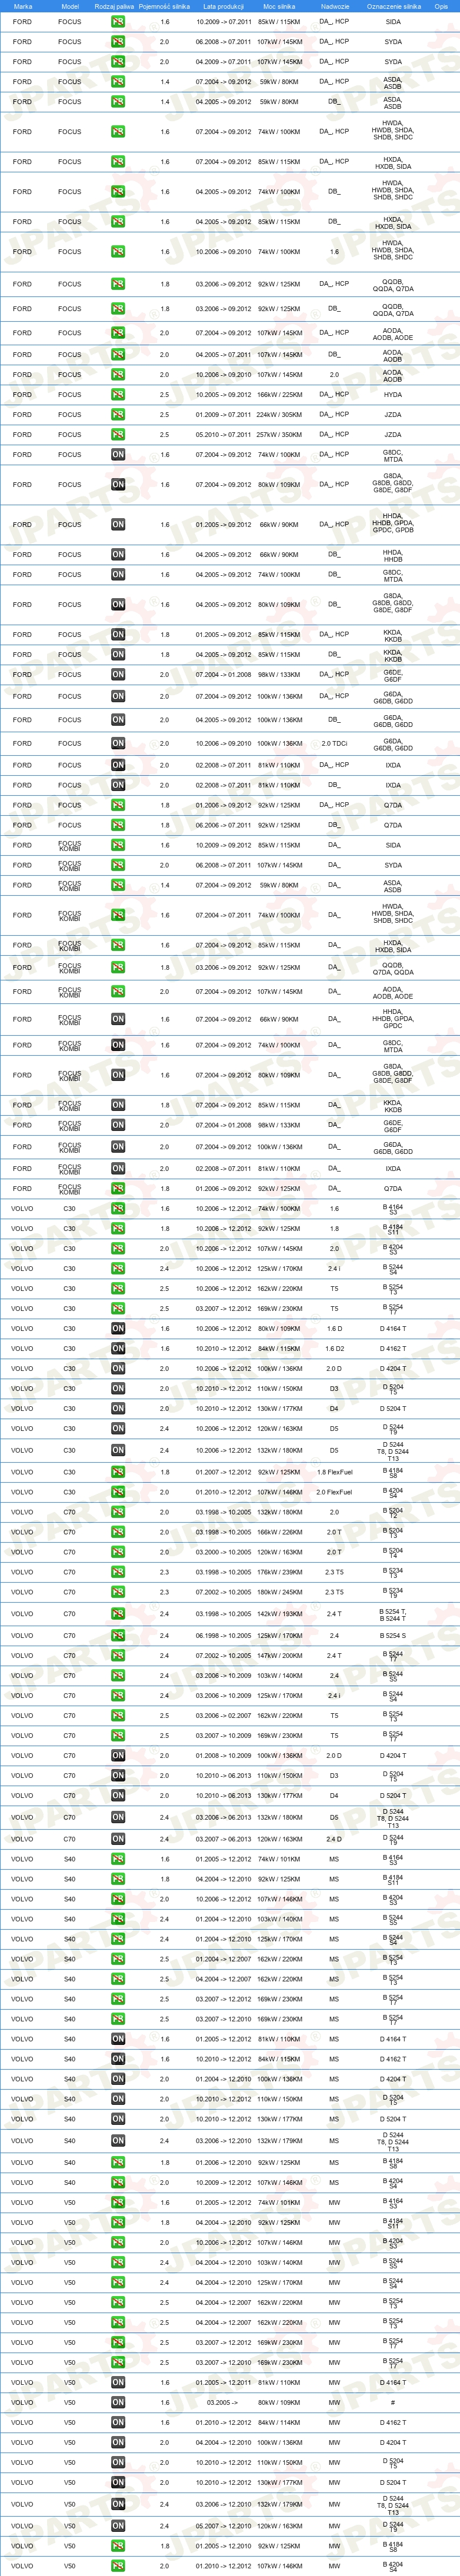Click petrol icon in the B 5254 S row

pos(118,1635)
